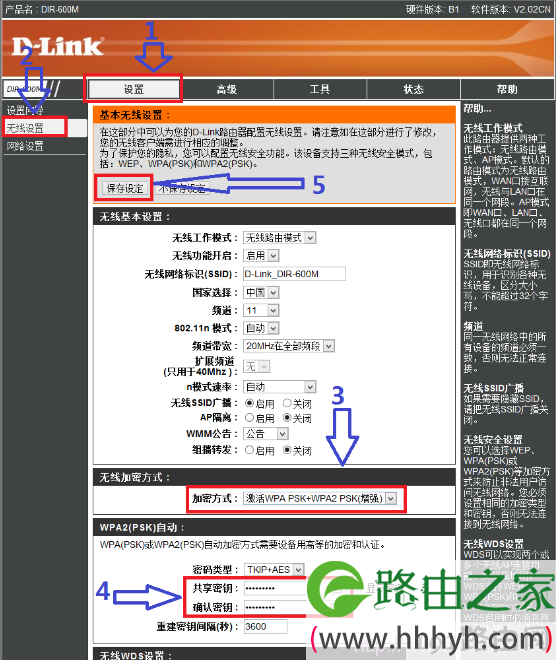The image size is (556, 660).
Task: Open the 工具 tab
Action: (x=320, y=89)
